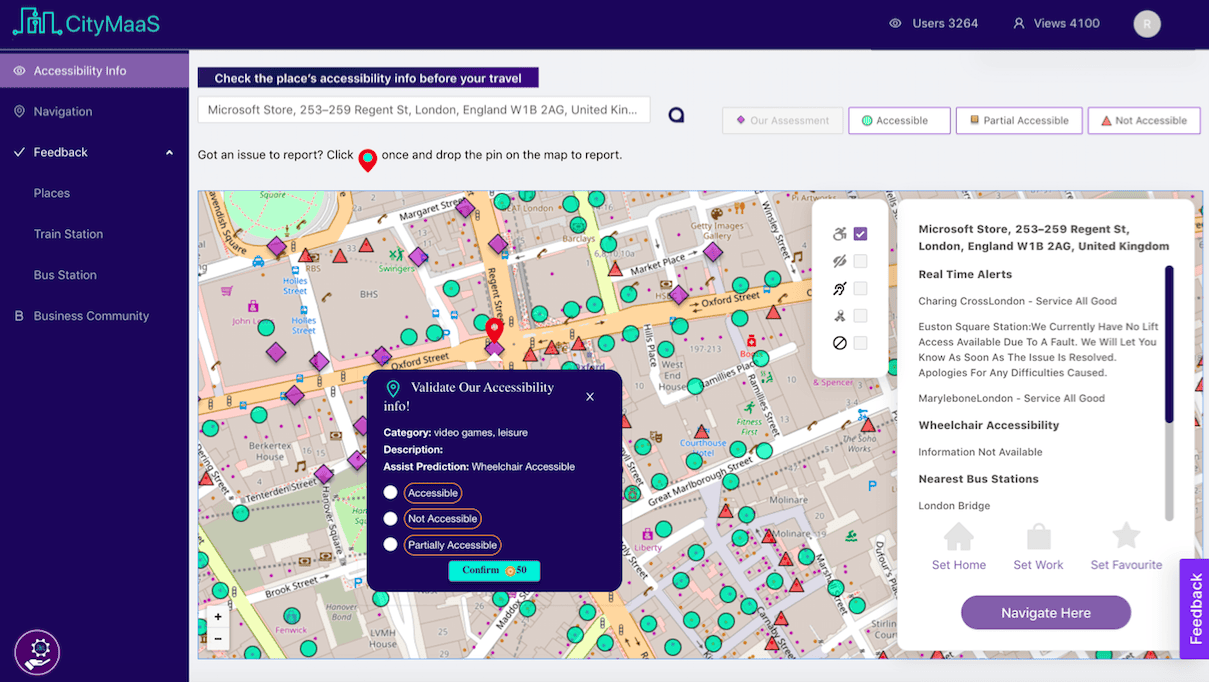This screenshot has width=1209, height=682.
Task: Open Train Station under Feedback
Action: click(68, 234)
